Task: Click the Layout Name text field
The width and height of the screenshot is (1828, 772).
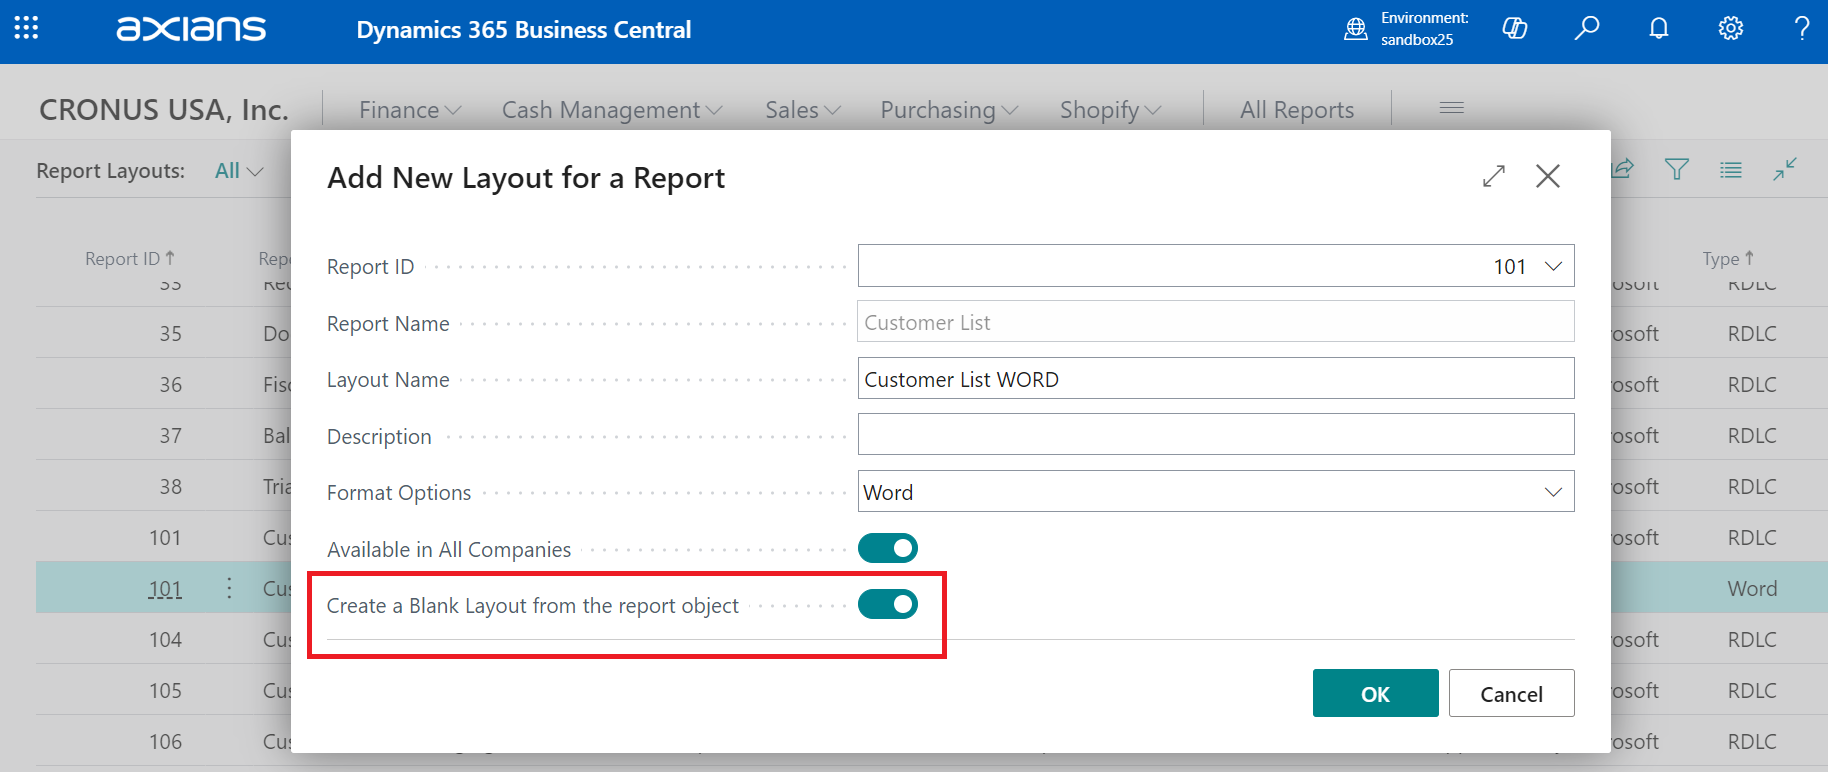Action: pos(1215,379)
